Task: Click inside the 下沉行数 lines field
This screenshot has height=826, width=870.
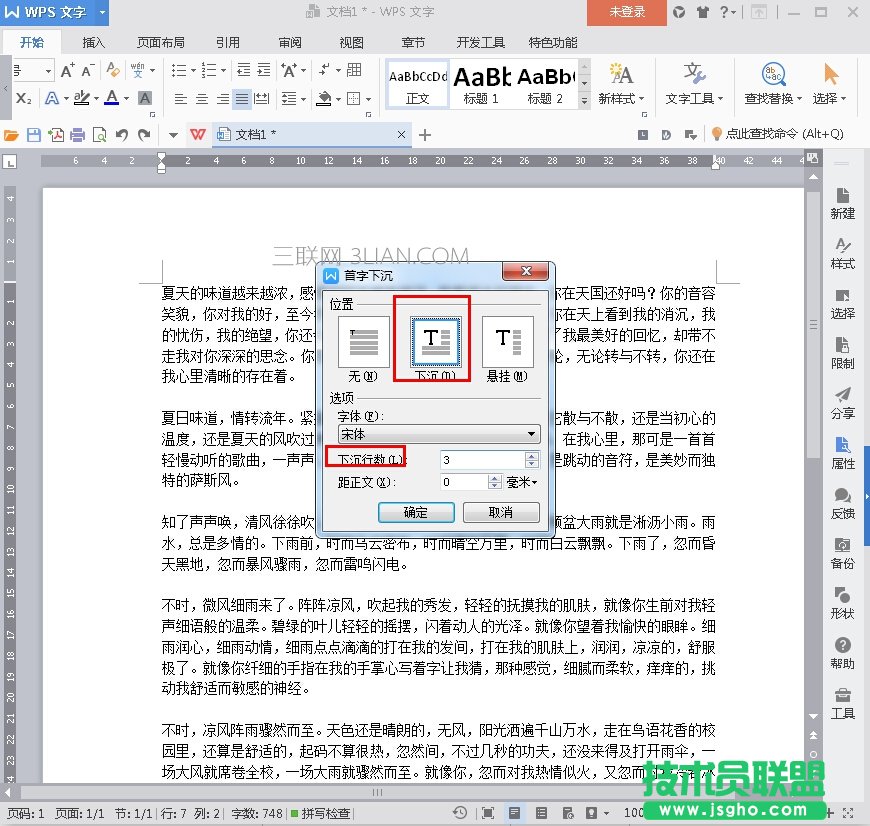Action: 481,459
